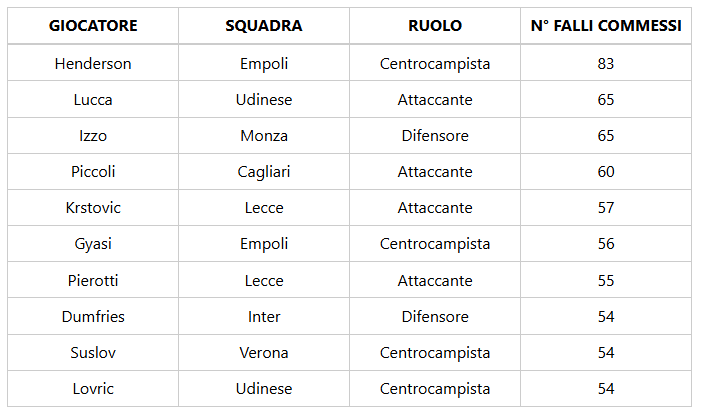Click on the Izzo name cell

click(x=93, y=136)
